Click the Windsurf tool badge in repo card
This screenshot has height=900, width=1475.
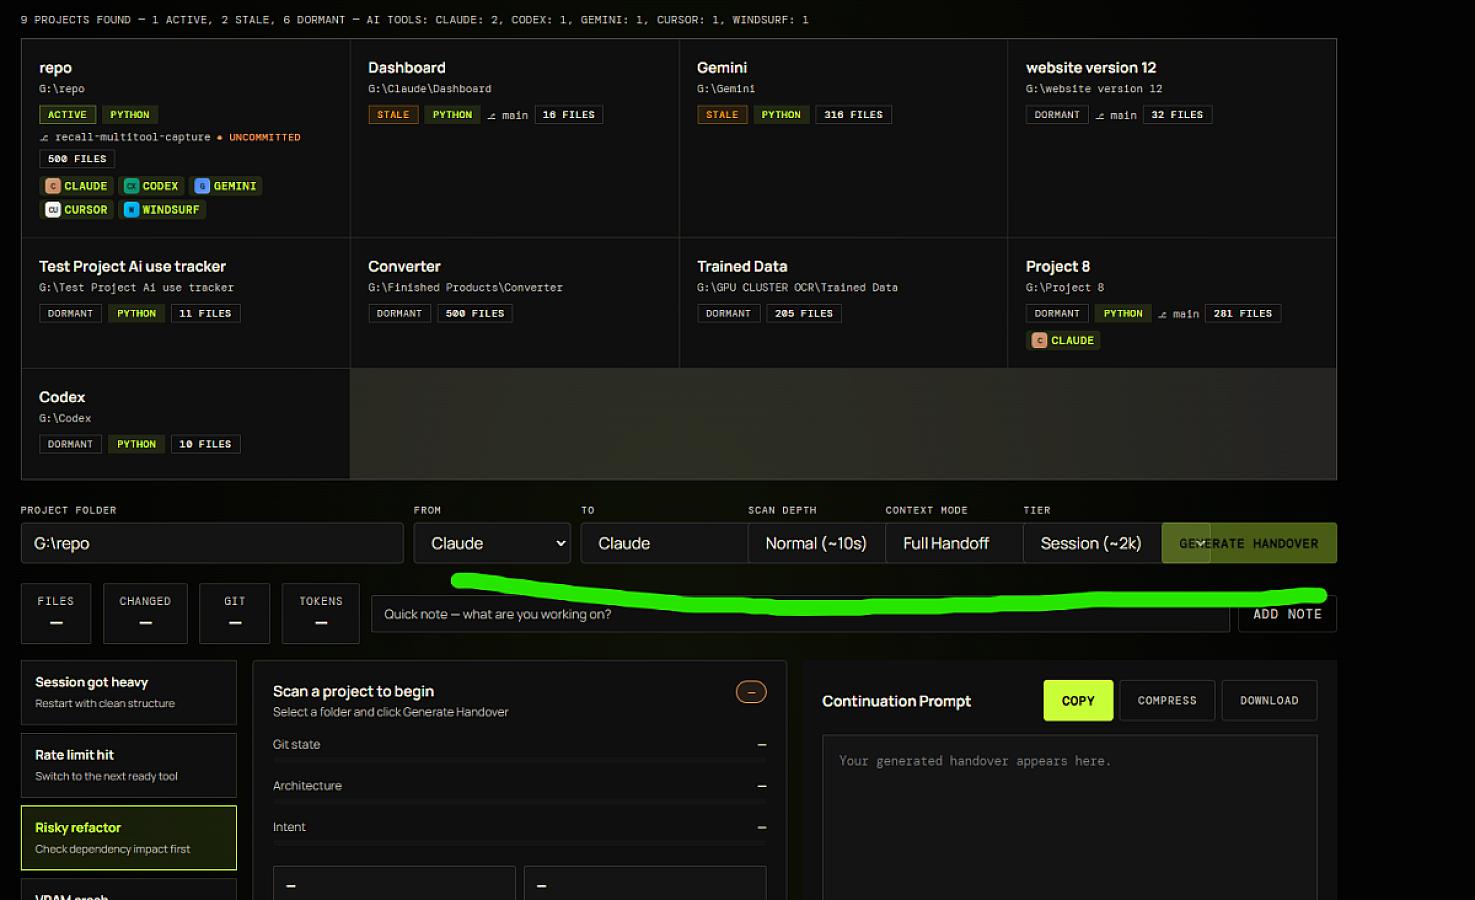[x=162, y=210]
